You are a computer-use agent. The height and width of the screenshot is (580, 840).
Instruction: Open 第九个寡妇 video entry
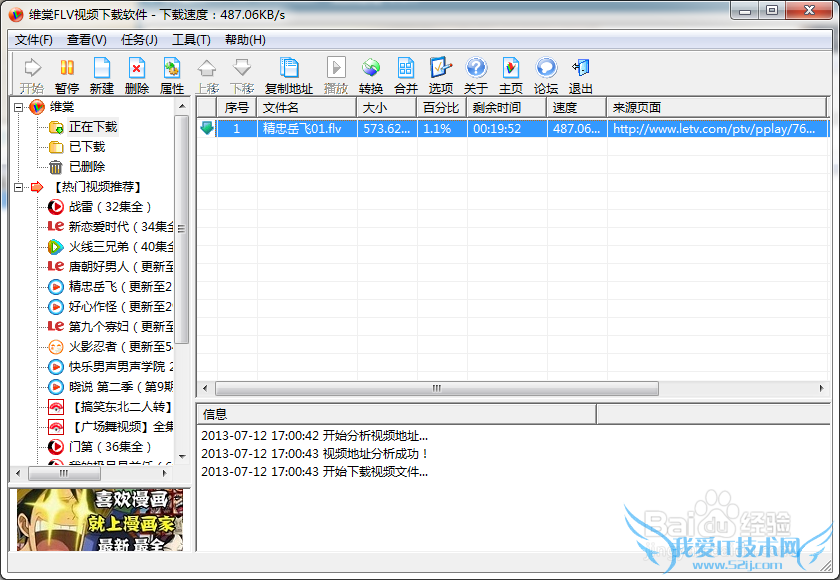click(x=121, y=327)
